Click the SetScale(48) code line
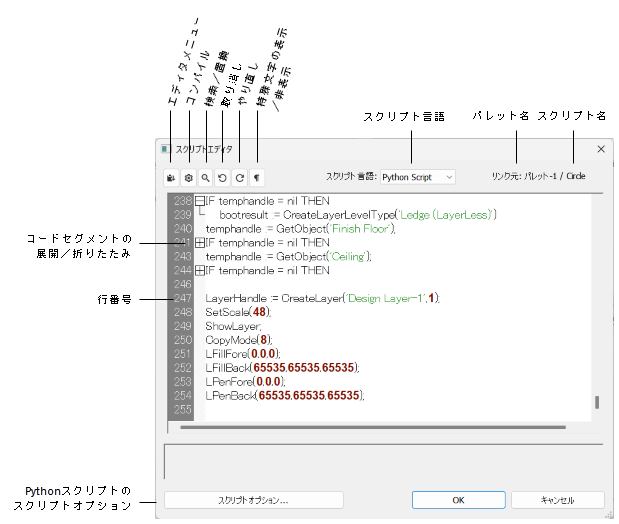 coord(238,312)
